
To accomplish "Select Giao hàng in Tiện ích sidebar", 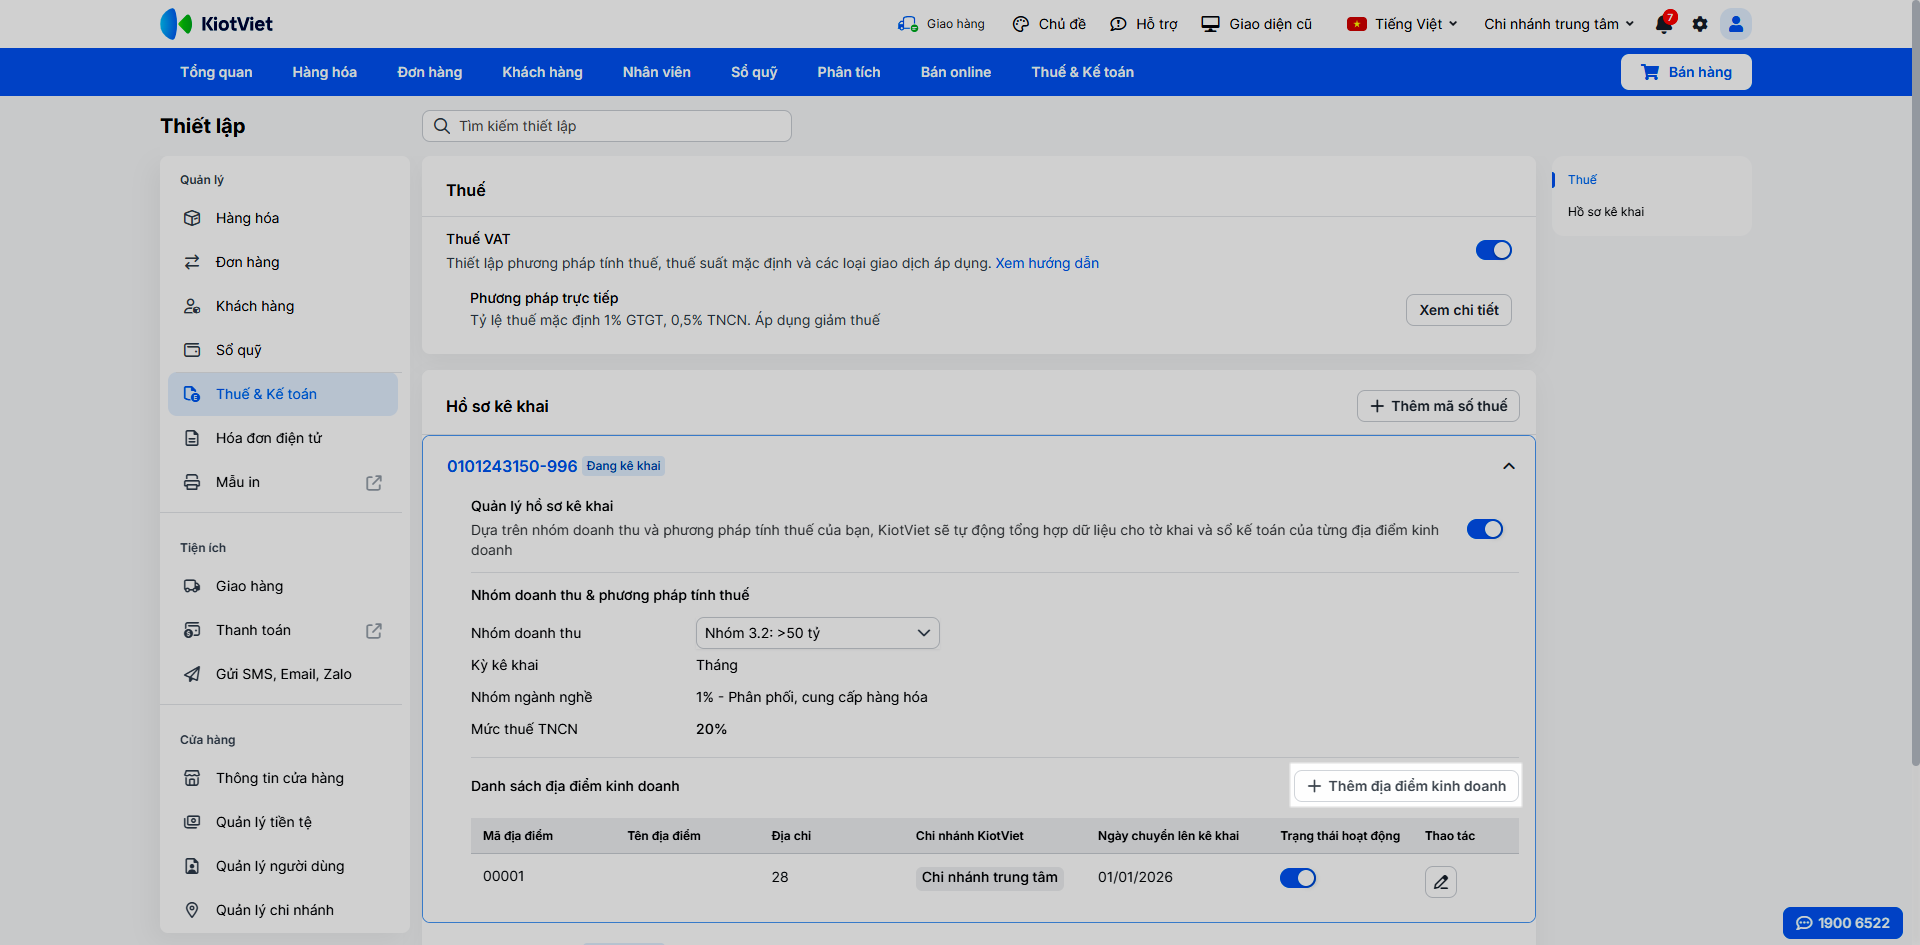I will pyautogui.click(x=283, y=586).
